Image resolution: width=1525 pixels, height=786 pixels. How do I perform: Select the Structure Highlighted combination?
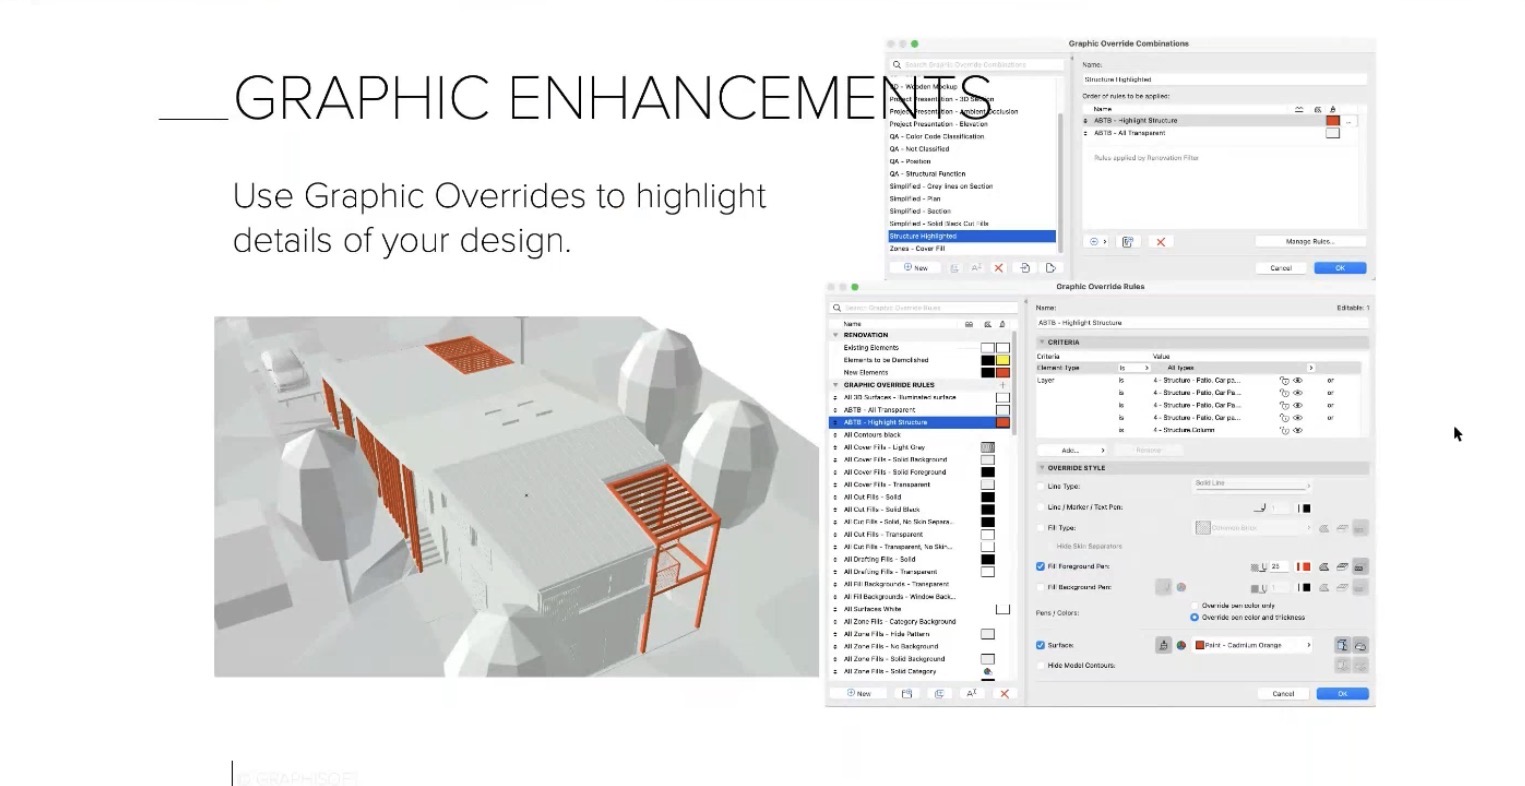(971, 236)
